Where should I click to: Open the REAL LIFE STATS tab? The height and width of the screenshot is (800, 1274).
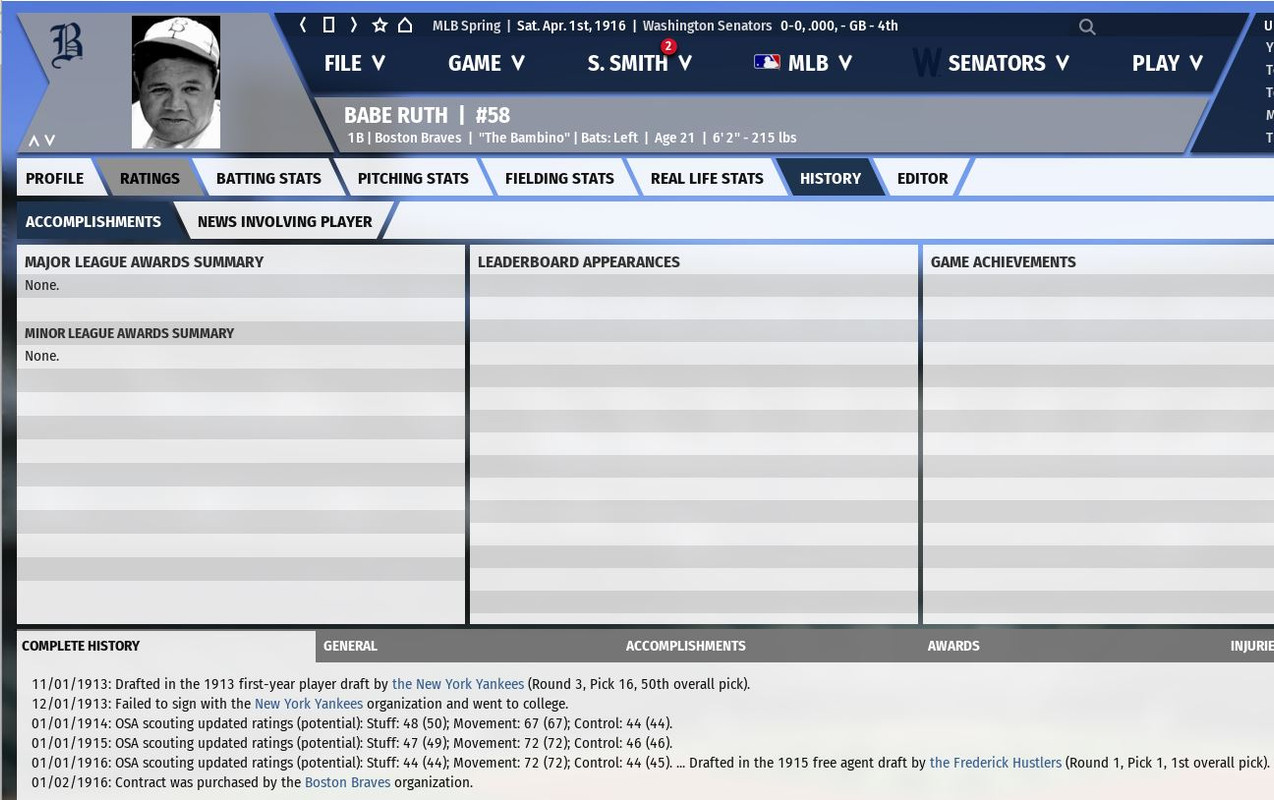[x=707, y=178]
